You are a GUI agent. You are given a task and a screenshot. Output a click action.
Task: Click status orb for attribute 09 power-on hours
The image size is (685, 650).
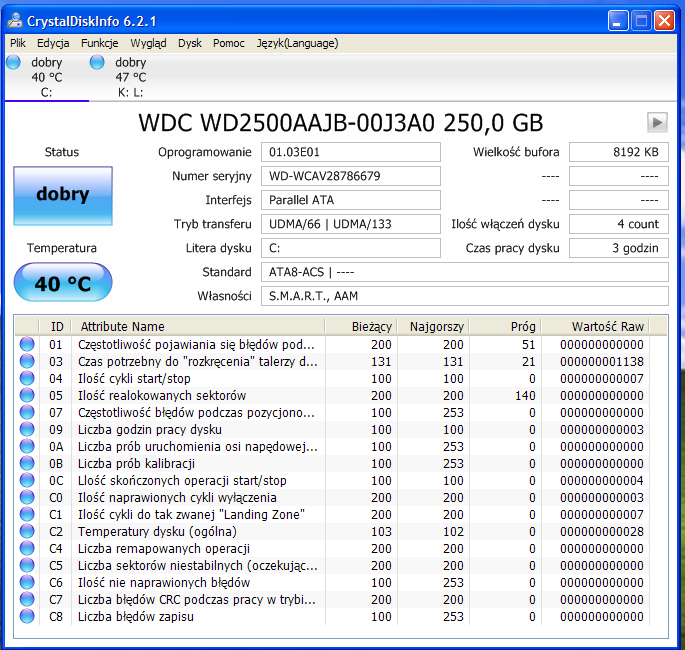[x=27, y=429]
